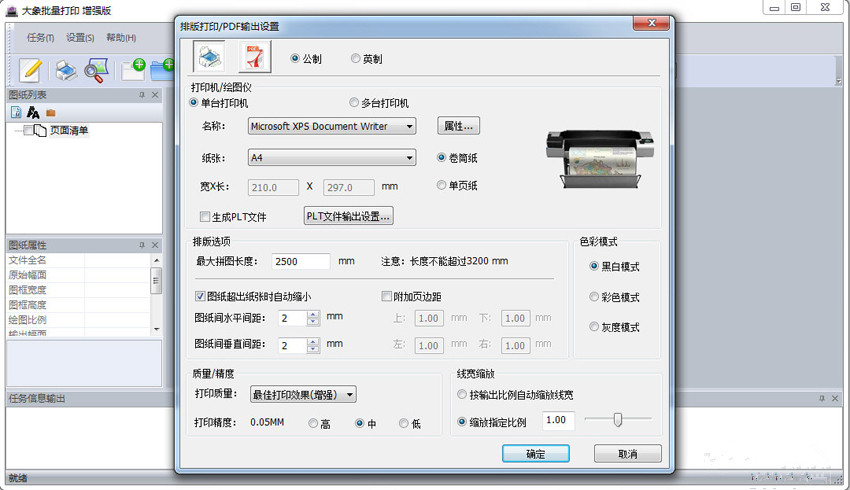This screenshot has width=850, height=490.
Task: Enable 生成PLT文件 checkbox
Action: pyautogui.click(x=205, y=217)
